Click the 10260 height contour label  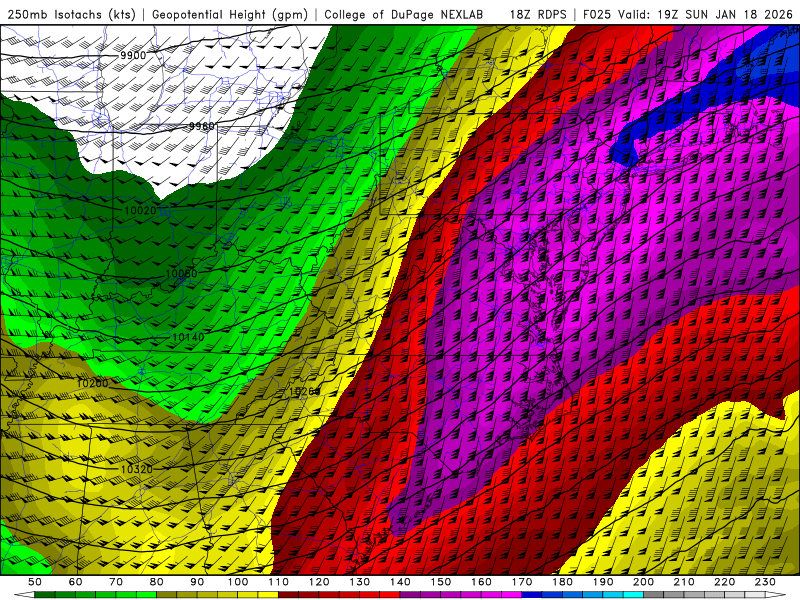click(x=304, y=392)
